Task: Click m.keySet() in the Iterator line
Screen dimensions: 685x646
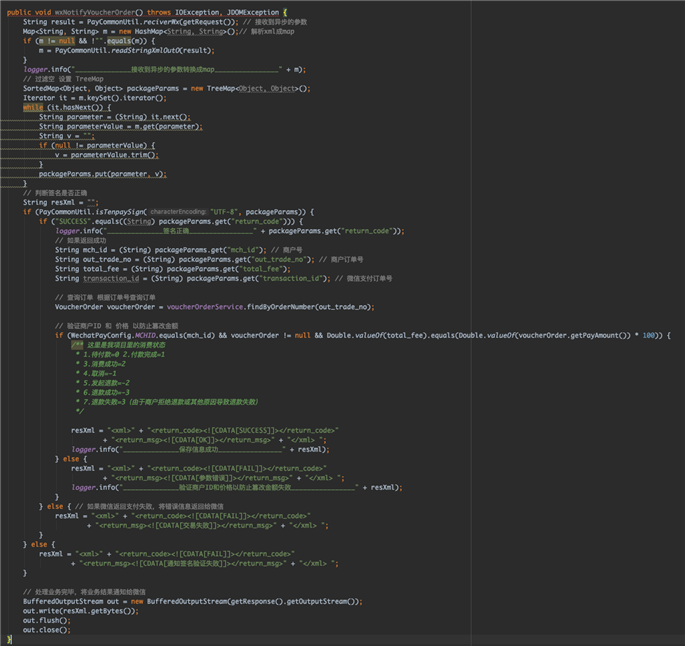Action: click(x=99, y=98)
